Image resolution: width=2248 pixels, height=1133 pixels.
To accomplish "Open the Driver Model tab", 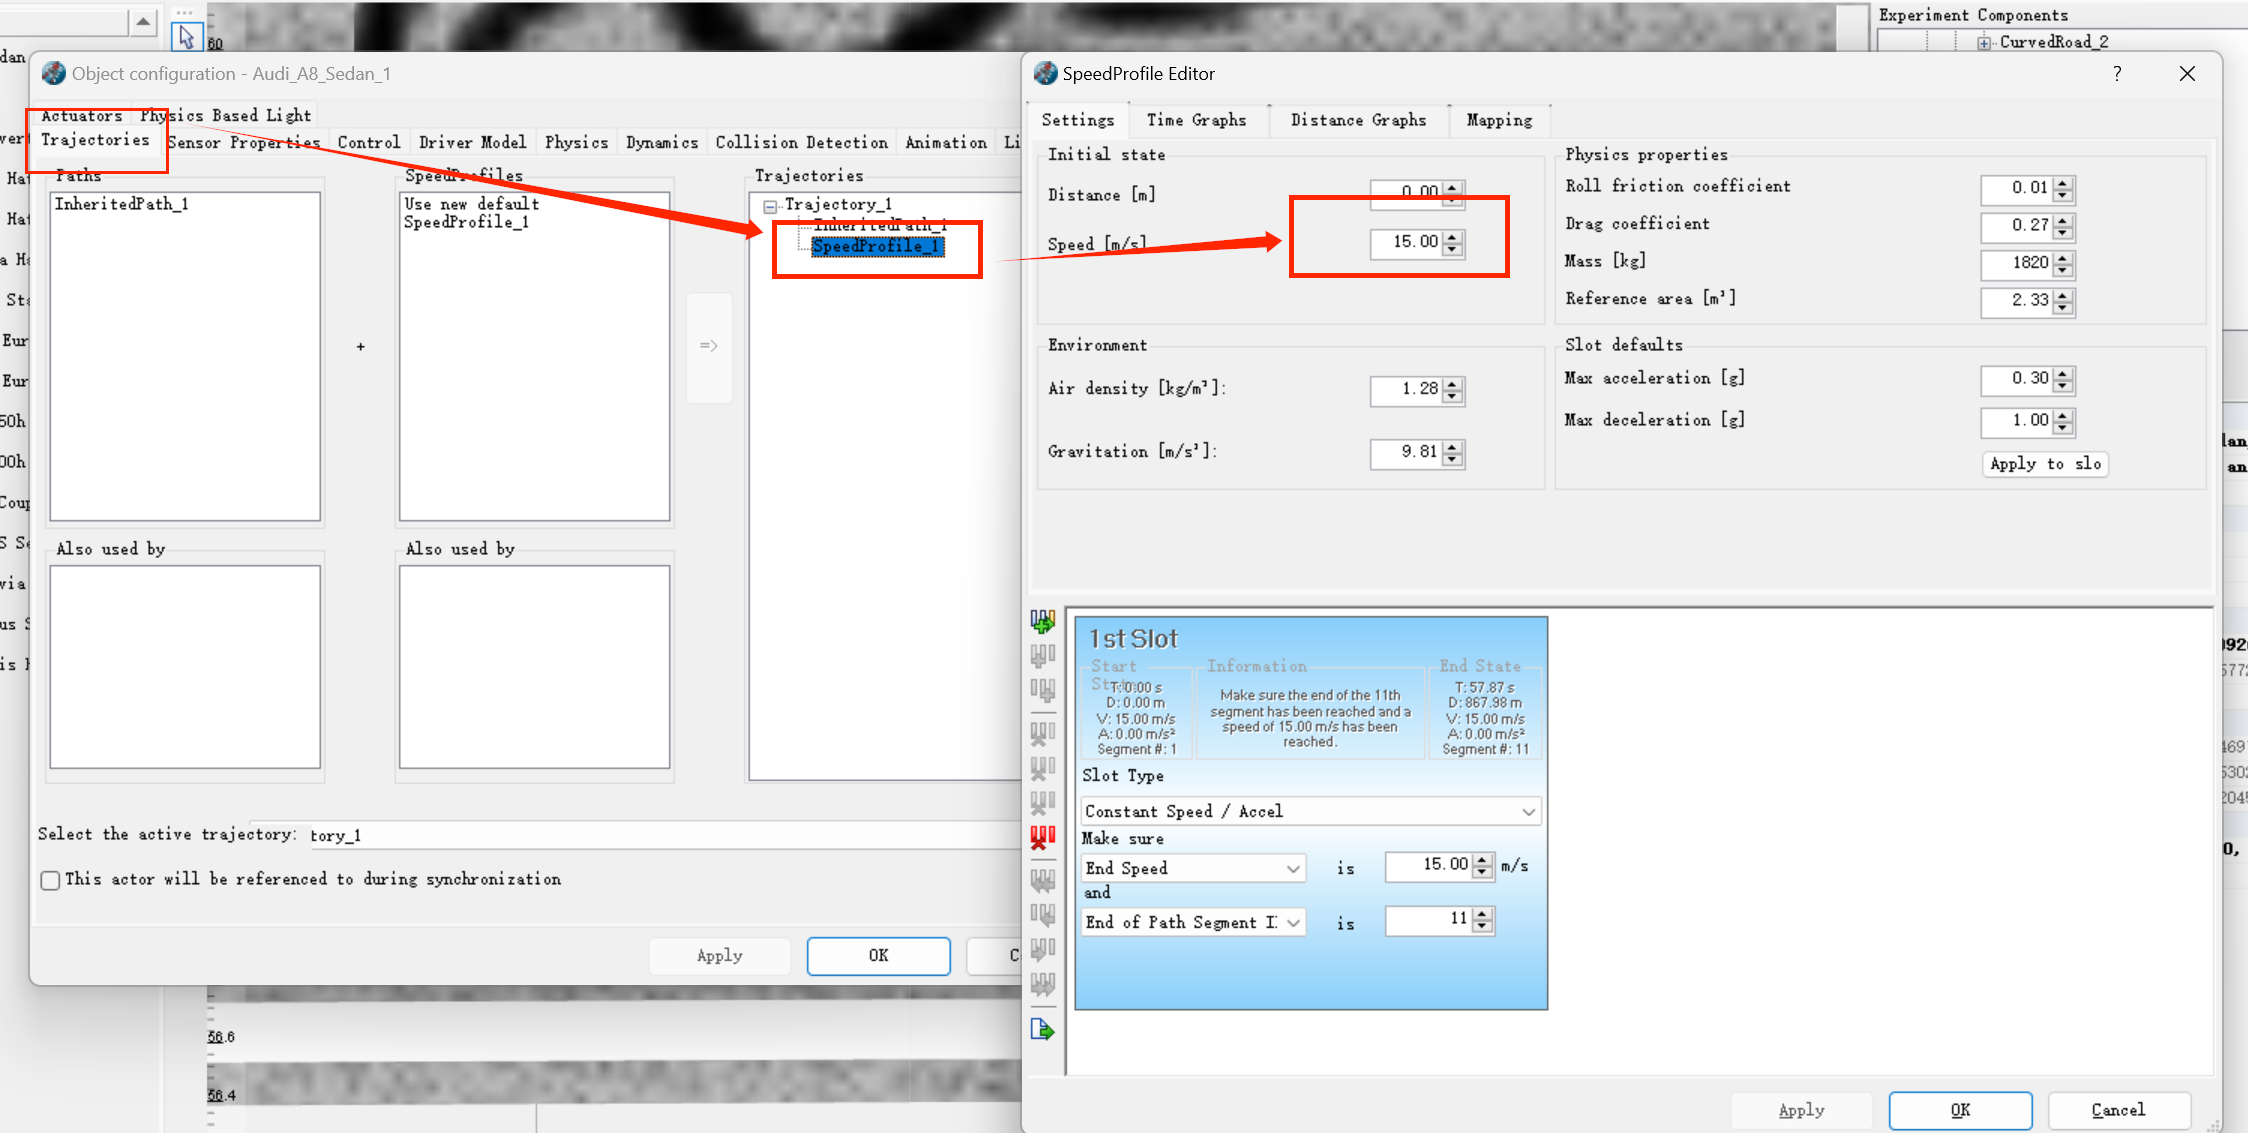I will [472, 142].
